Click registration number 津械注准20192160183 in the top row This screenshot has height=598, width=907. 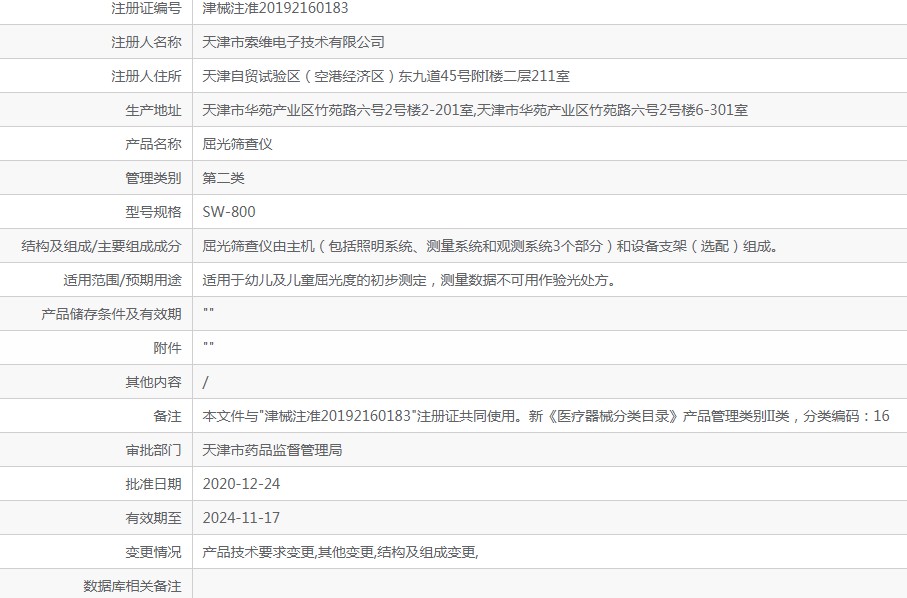[275, 8]
